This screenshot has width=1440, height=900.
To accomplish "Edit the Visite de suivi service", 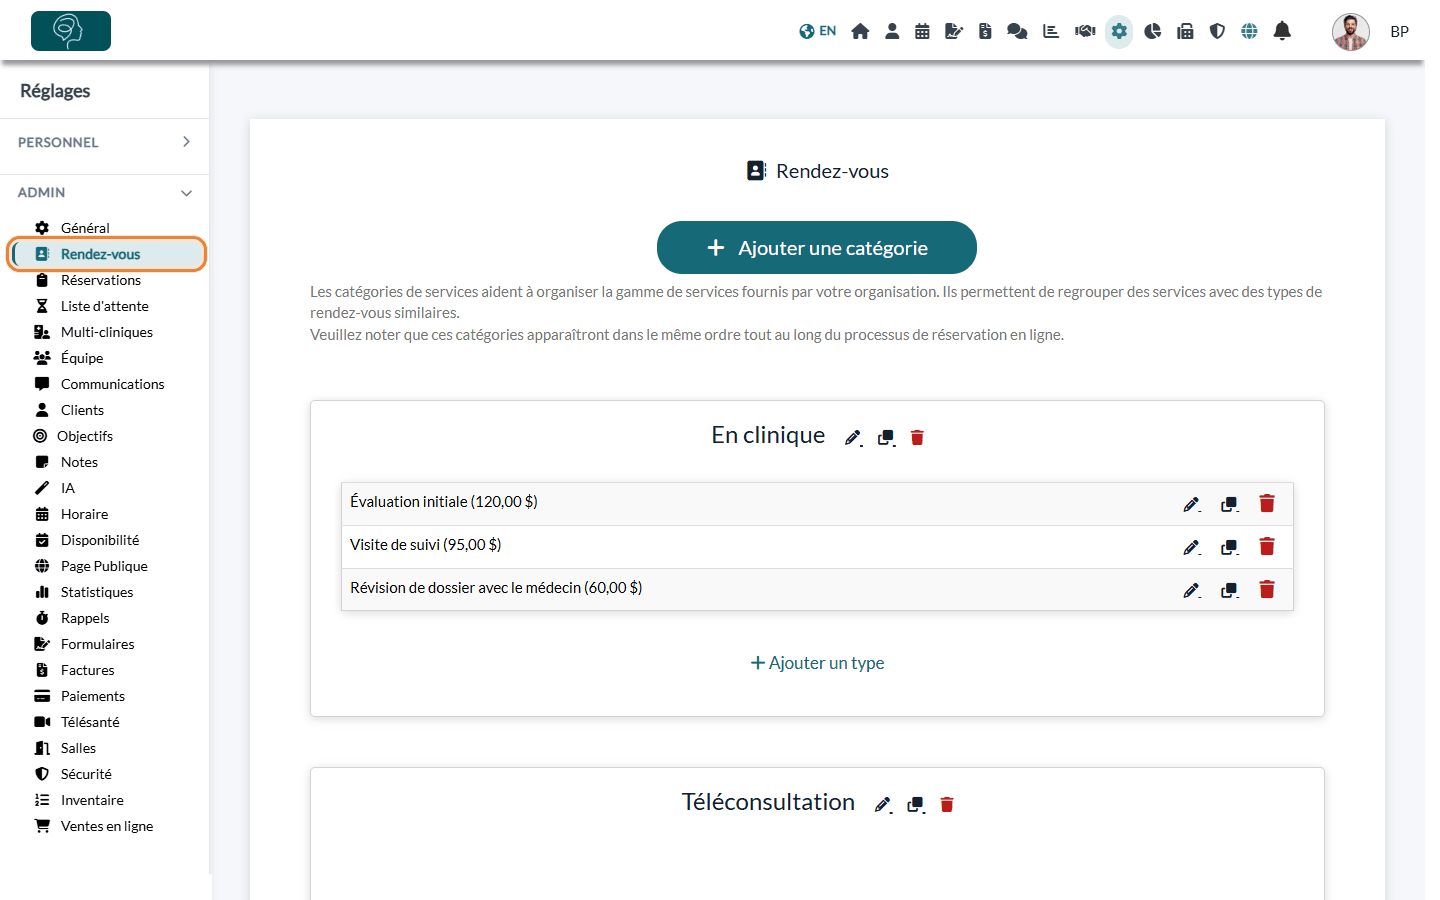I will pyautogui.click(x=1192, y=547).
